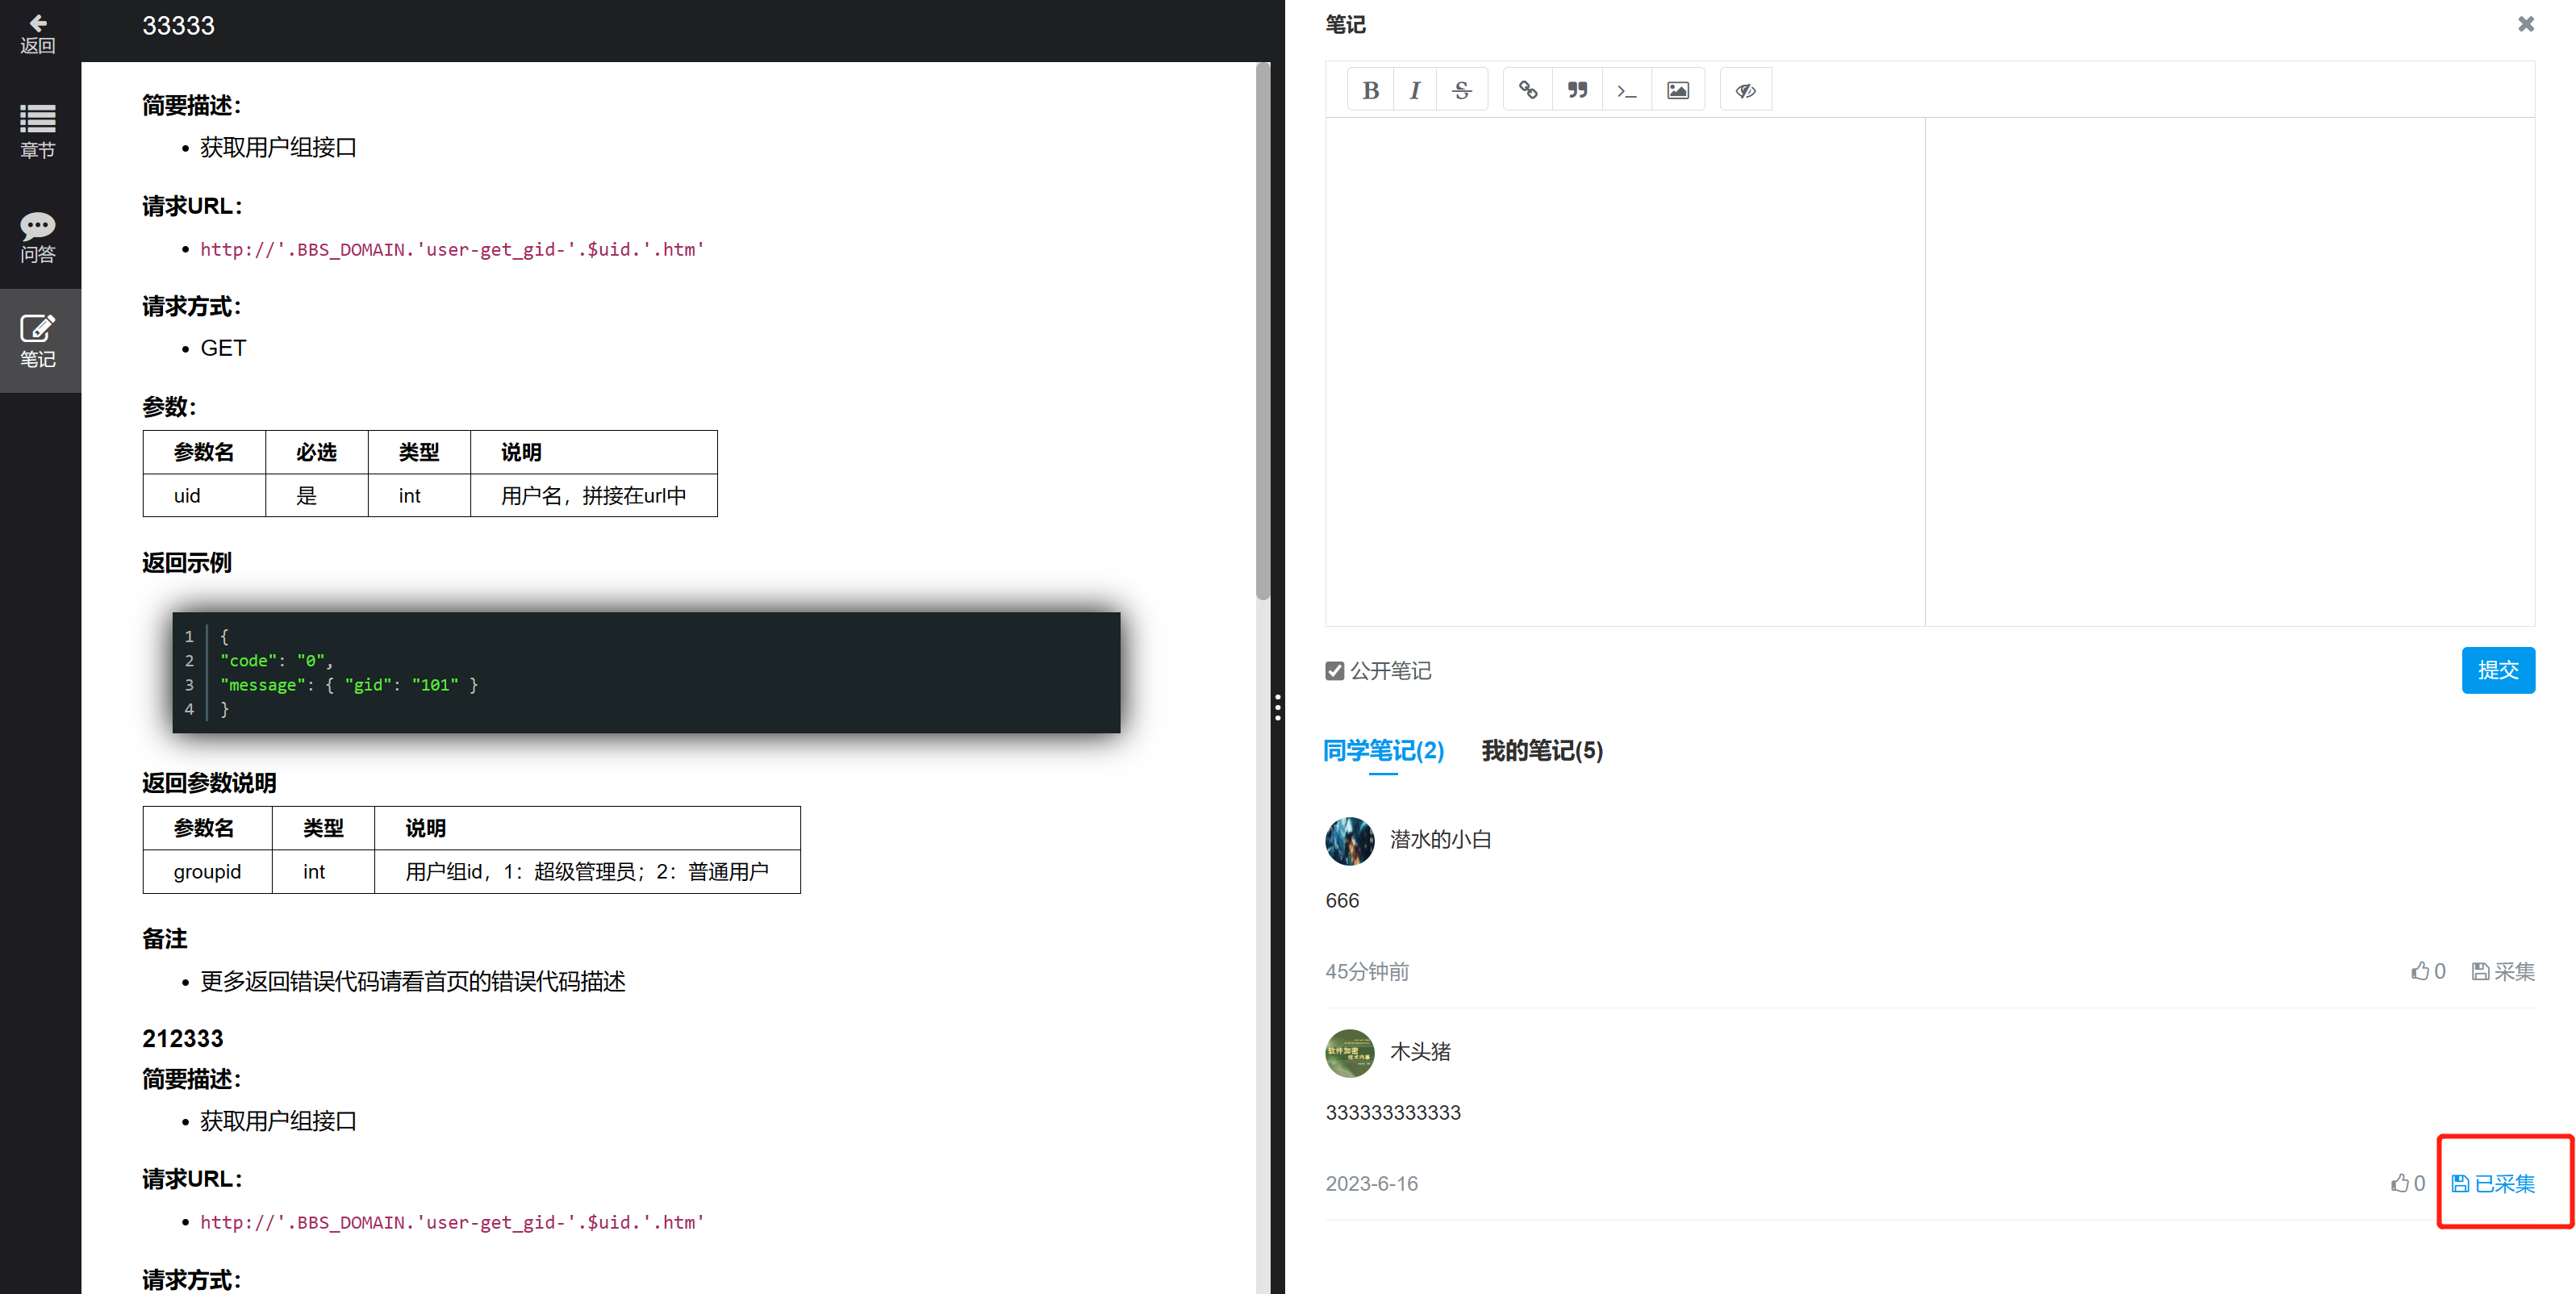Select the 同学笔记(2) tab
Viewport: 2576px width, 1294px height.
coord(1383,751)
